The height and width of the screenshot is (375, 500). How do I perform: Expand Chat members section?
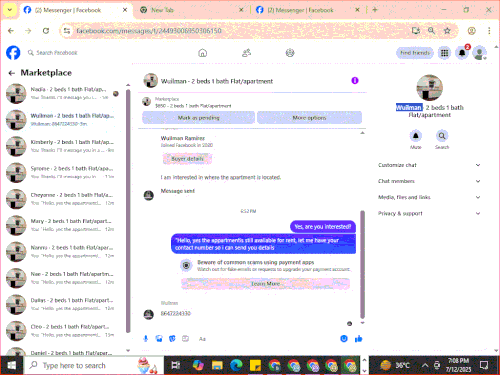pos(429,181)
